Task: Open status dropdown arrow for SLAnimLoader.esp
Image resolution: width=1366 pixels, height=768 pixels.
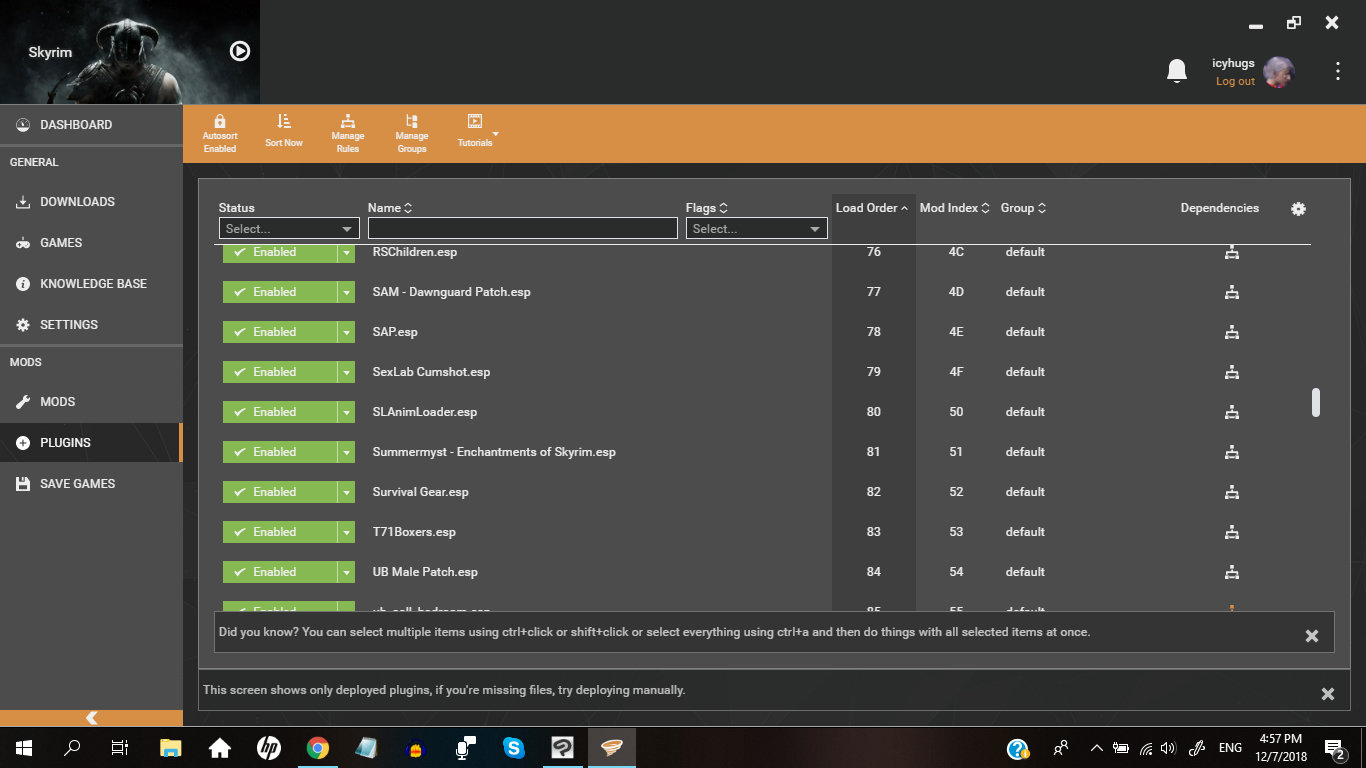Action: 346,412
